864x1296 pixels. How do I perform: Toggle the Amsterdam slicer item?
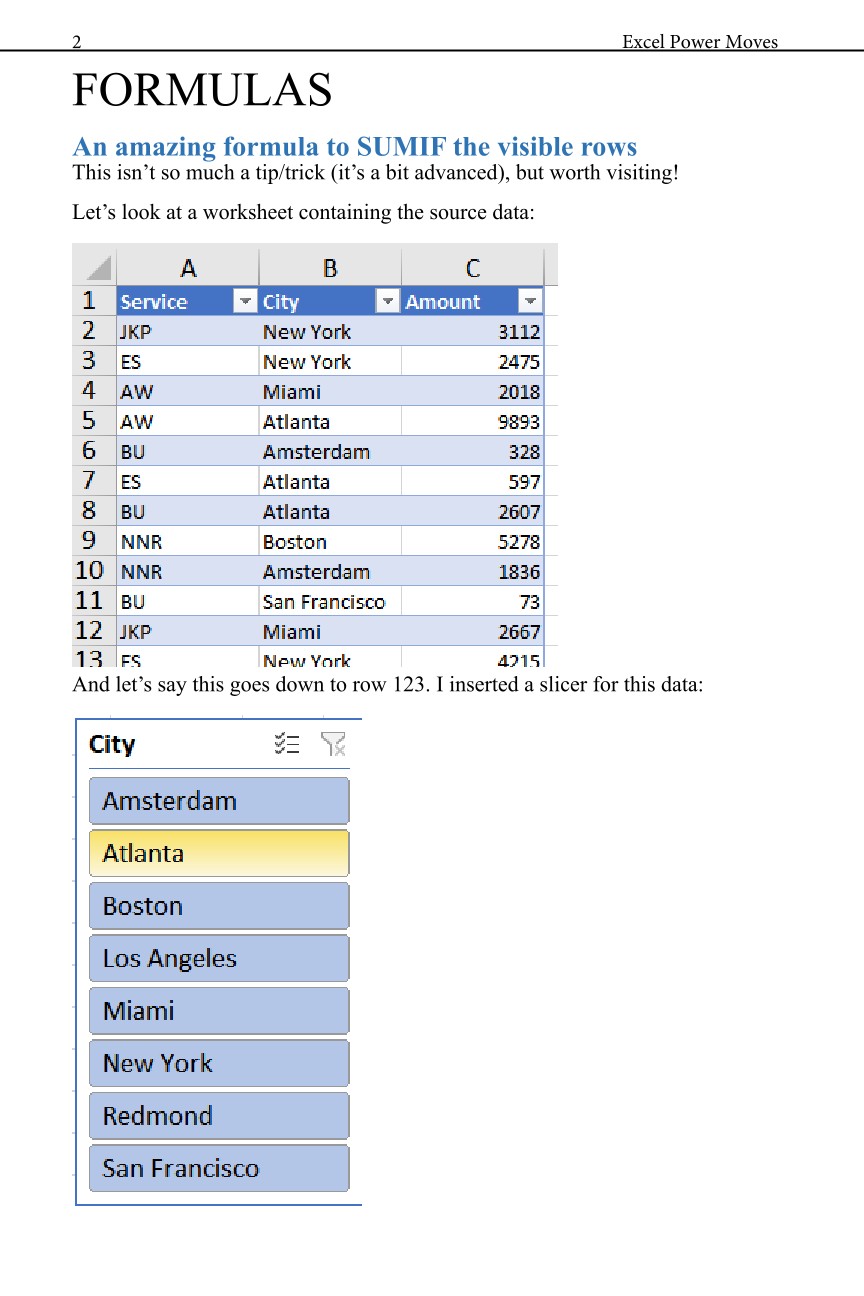pyautogui.click(x=219, y=801)
